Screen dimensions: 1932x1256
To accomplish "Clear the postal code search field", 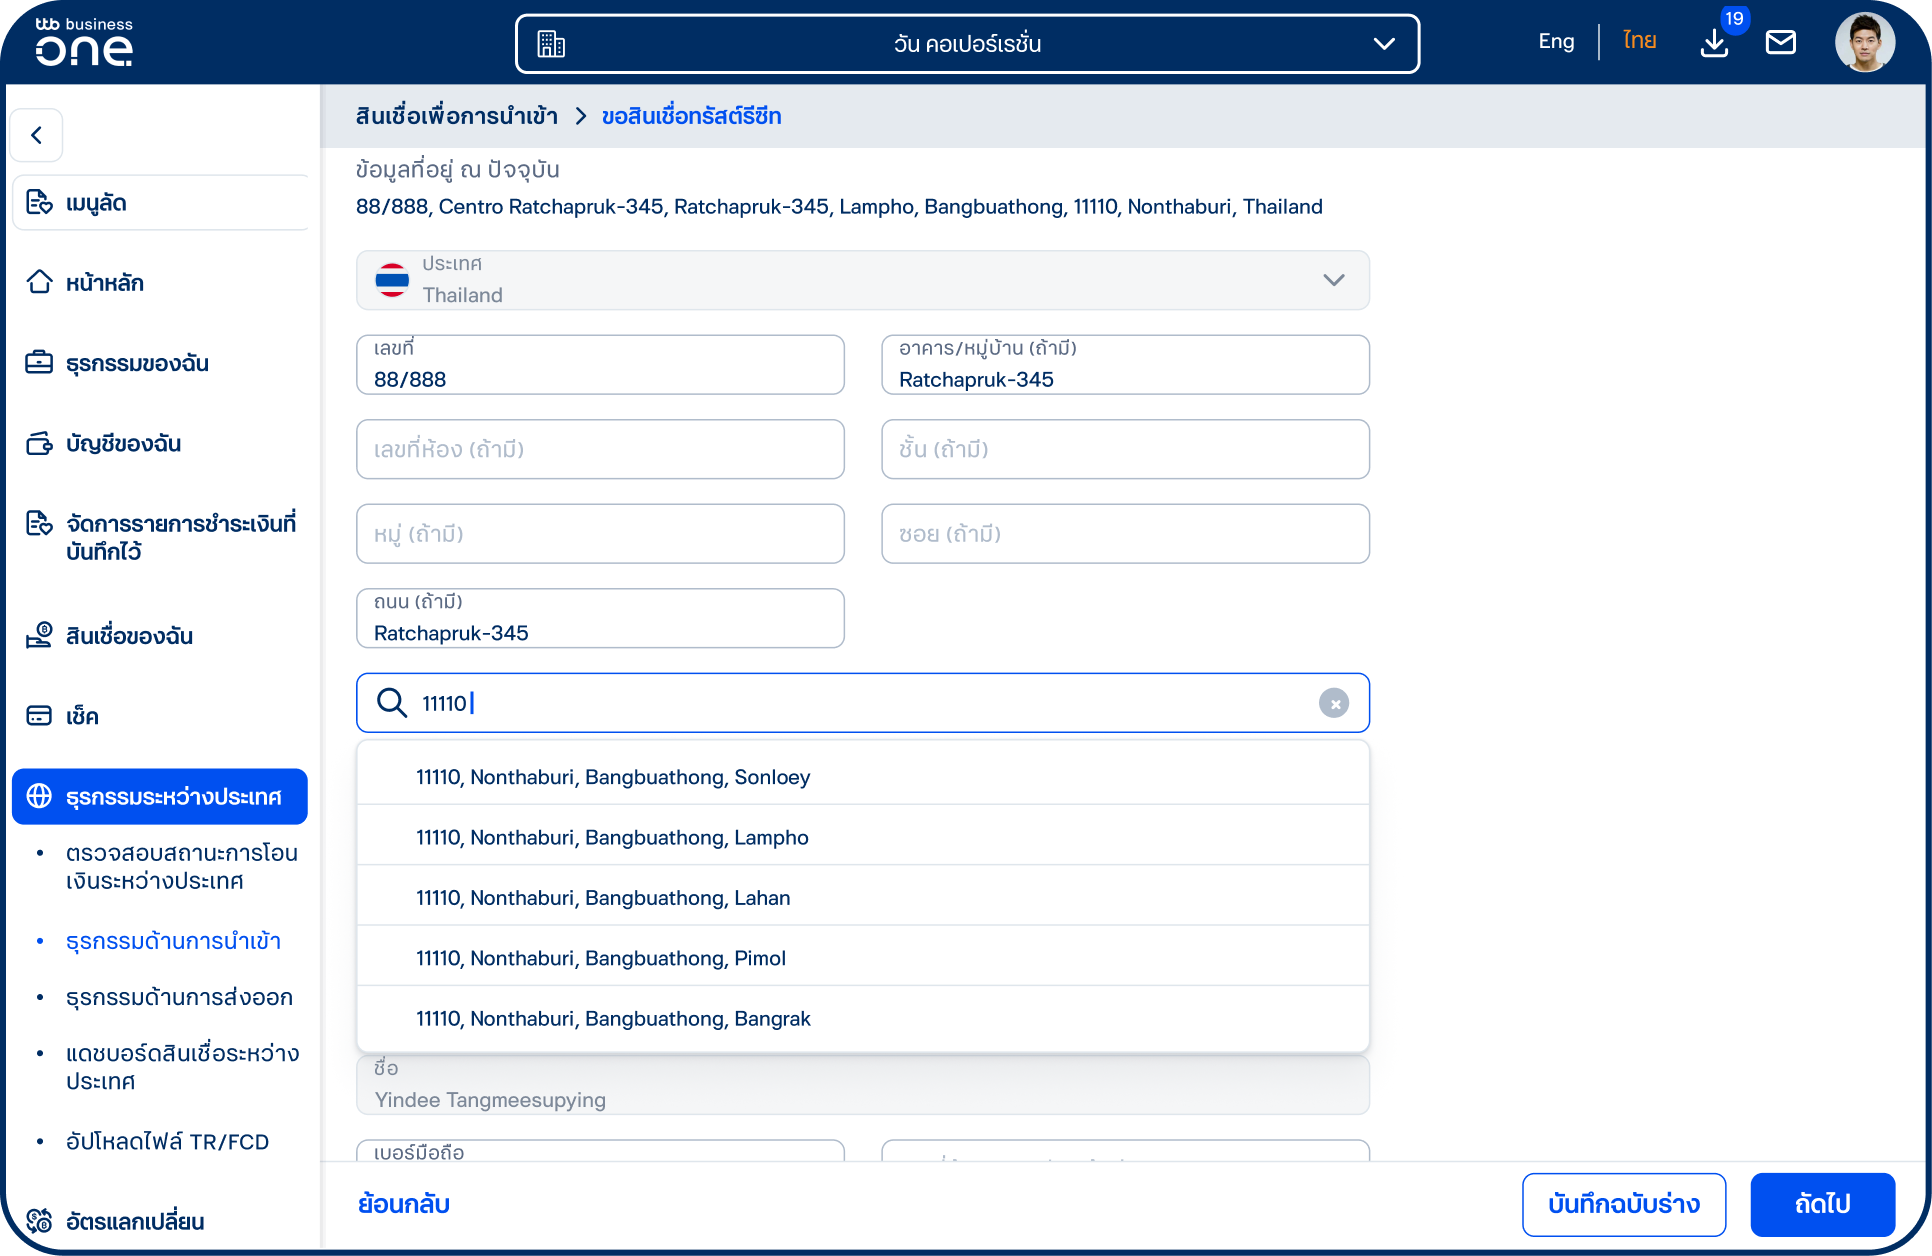I will 1333,703.
